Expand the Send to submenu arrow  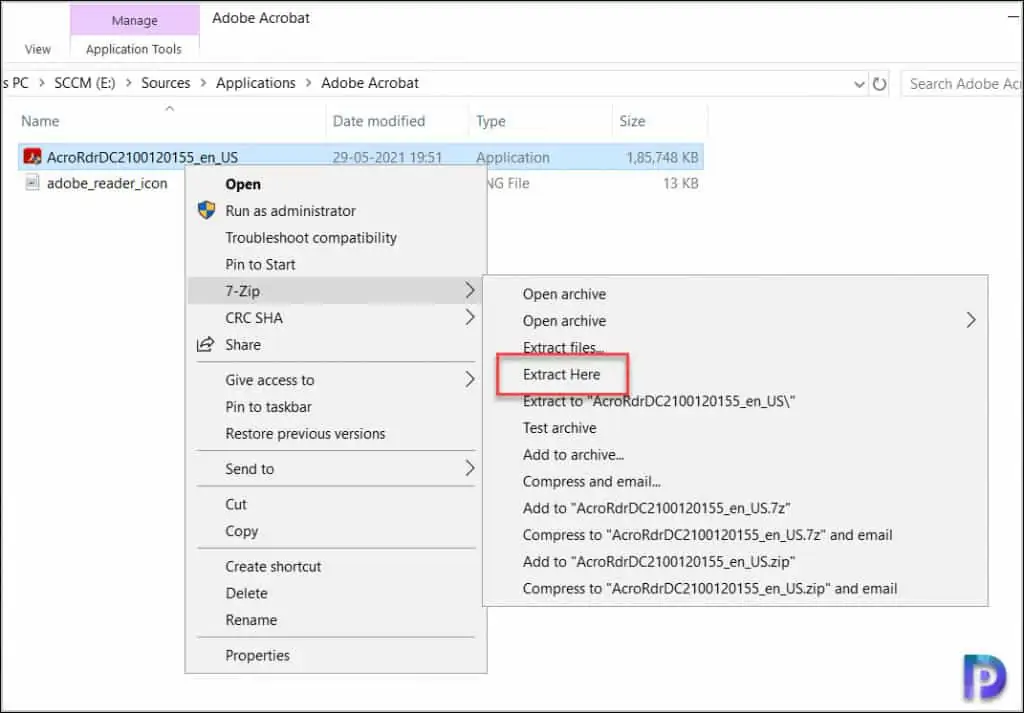pos(470,468)
